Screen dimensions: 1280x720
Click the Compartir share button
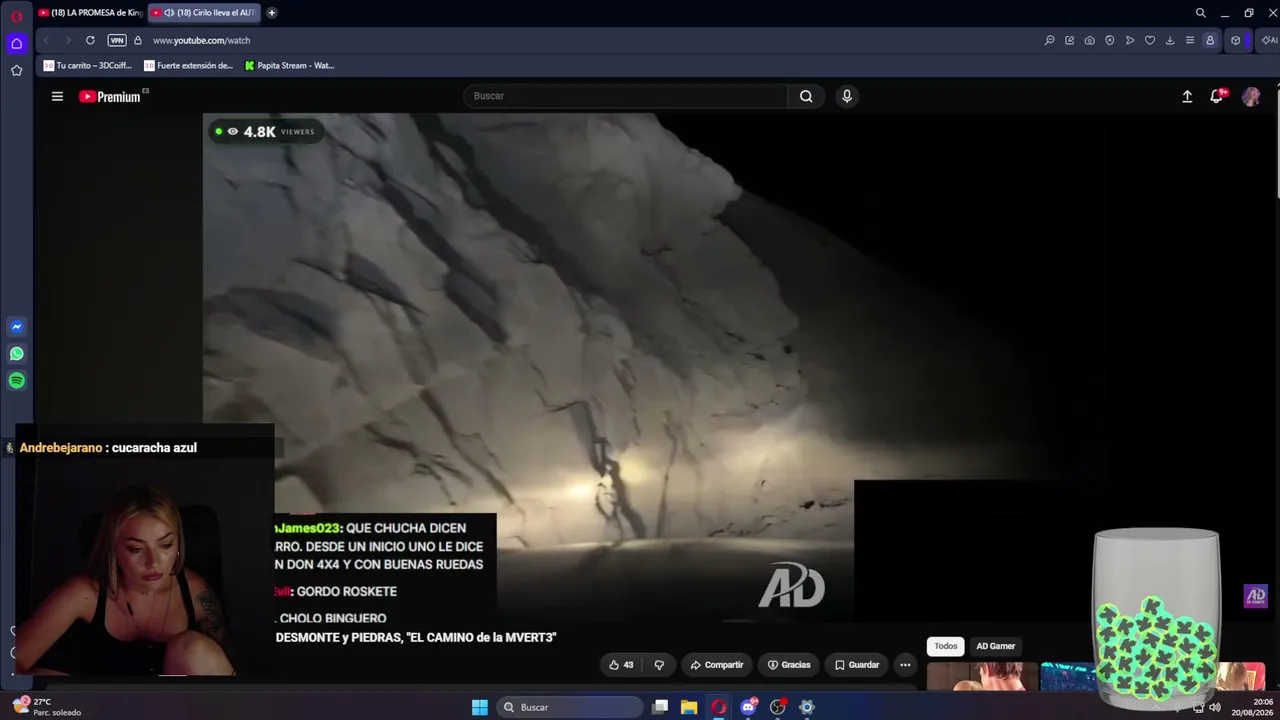717,665
